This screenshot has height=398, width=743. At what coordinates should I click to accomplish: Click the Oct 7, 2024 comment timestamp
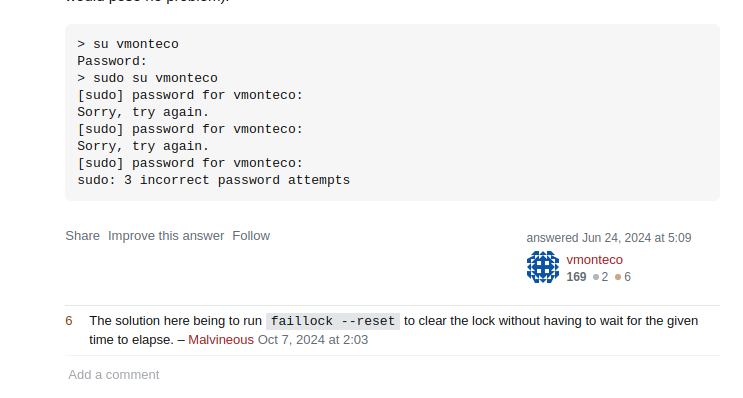313,340
